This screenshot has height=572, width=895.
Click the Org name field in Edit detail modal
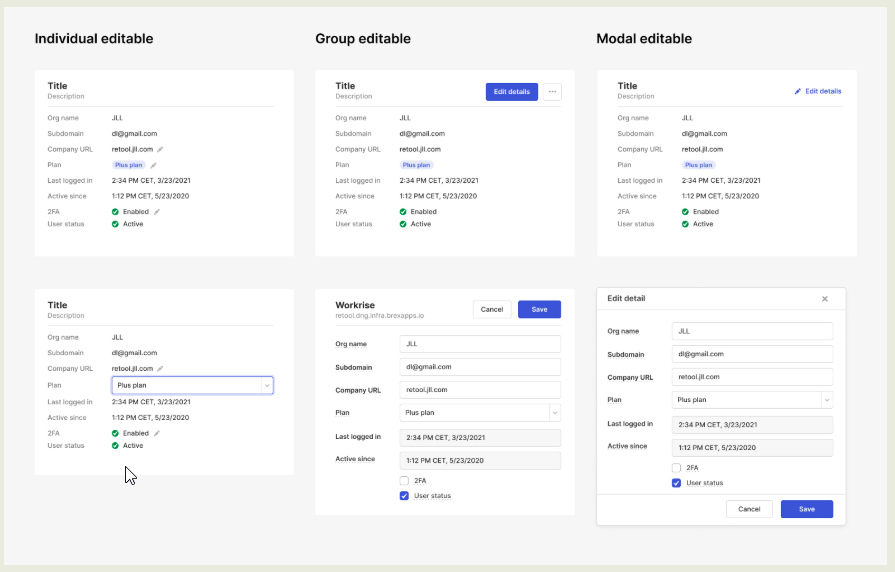(x=752, y=331)
